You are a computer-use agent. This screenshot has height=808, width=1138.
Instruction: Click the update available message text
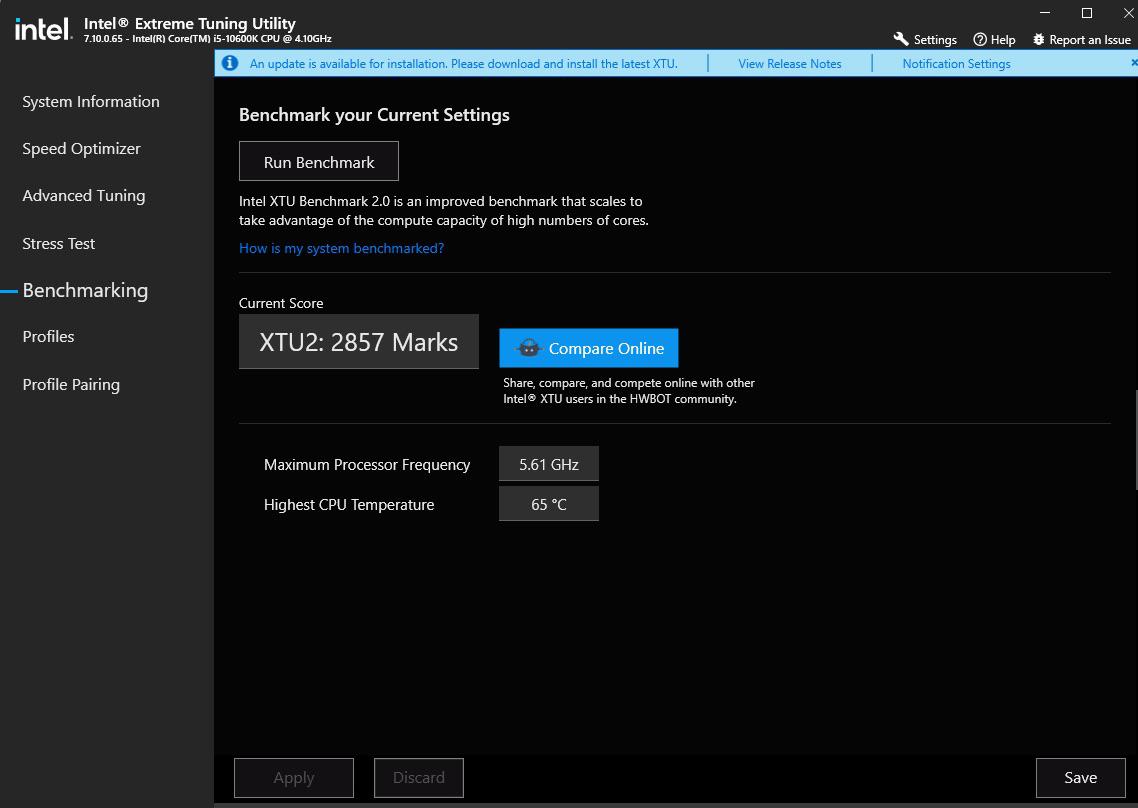pos(464,64)
